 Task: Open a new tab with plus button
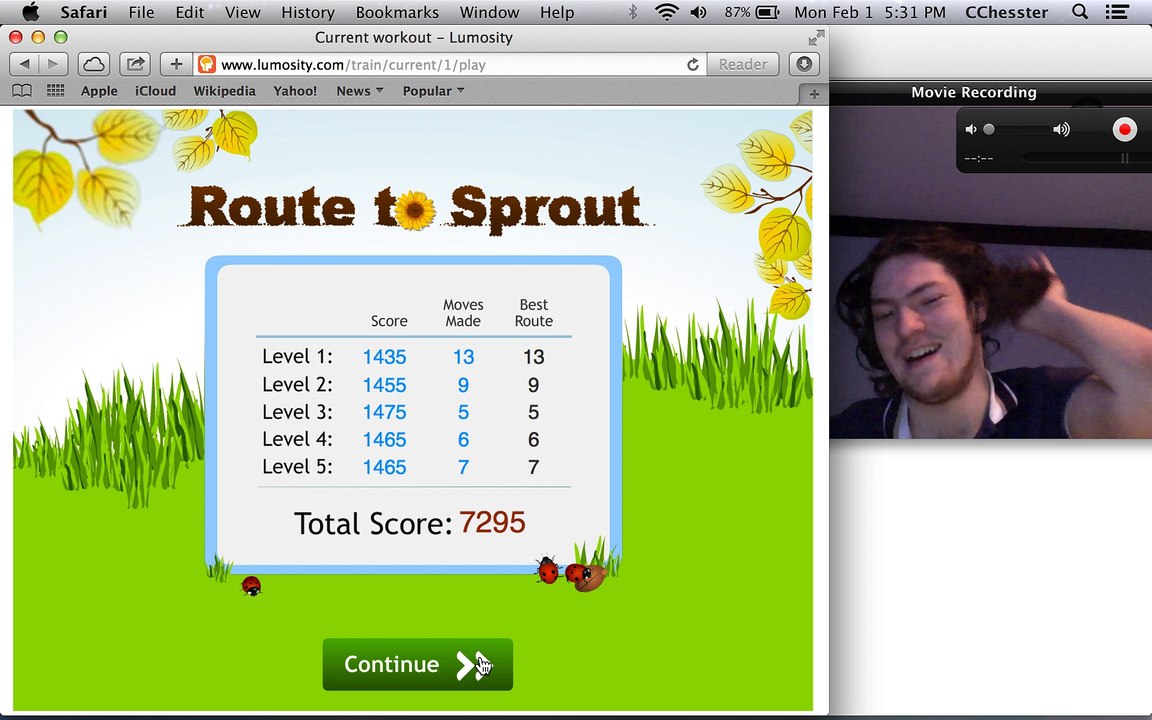tap(813, 94)
